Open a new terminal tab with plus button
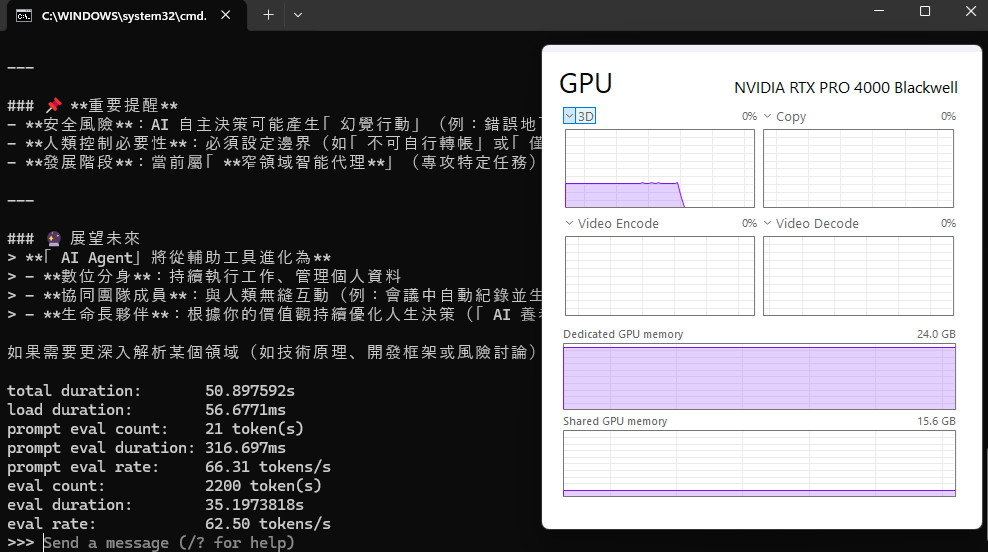 coord(268,15)
